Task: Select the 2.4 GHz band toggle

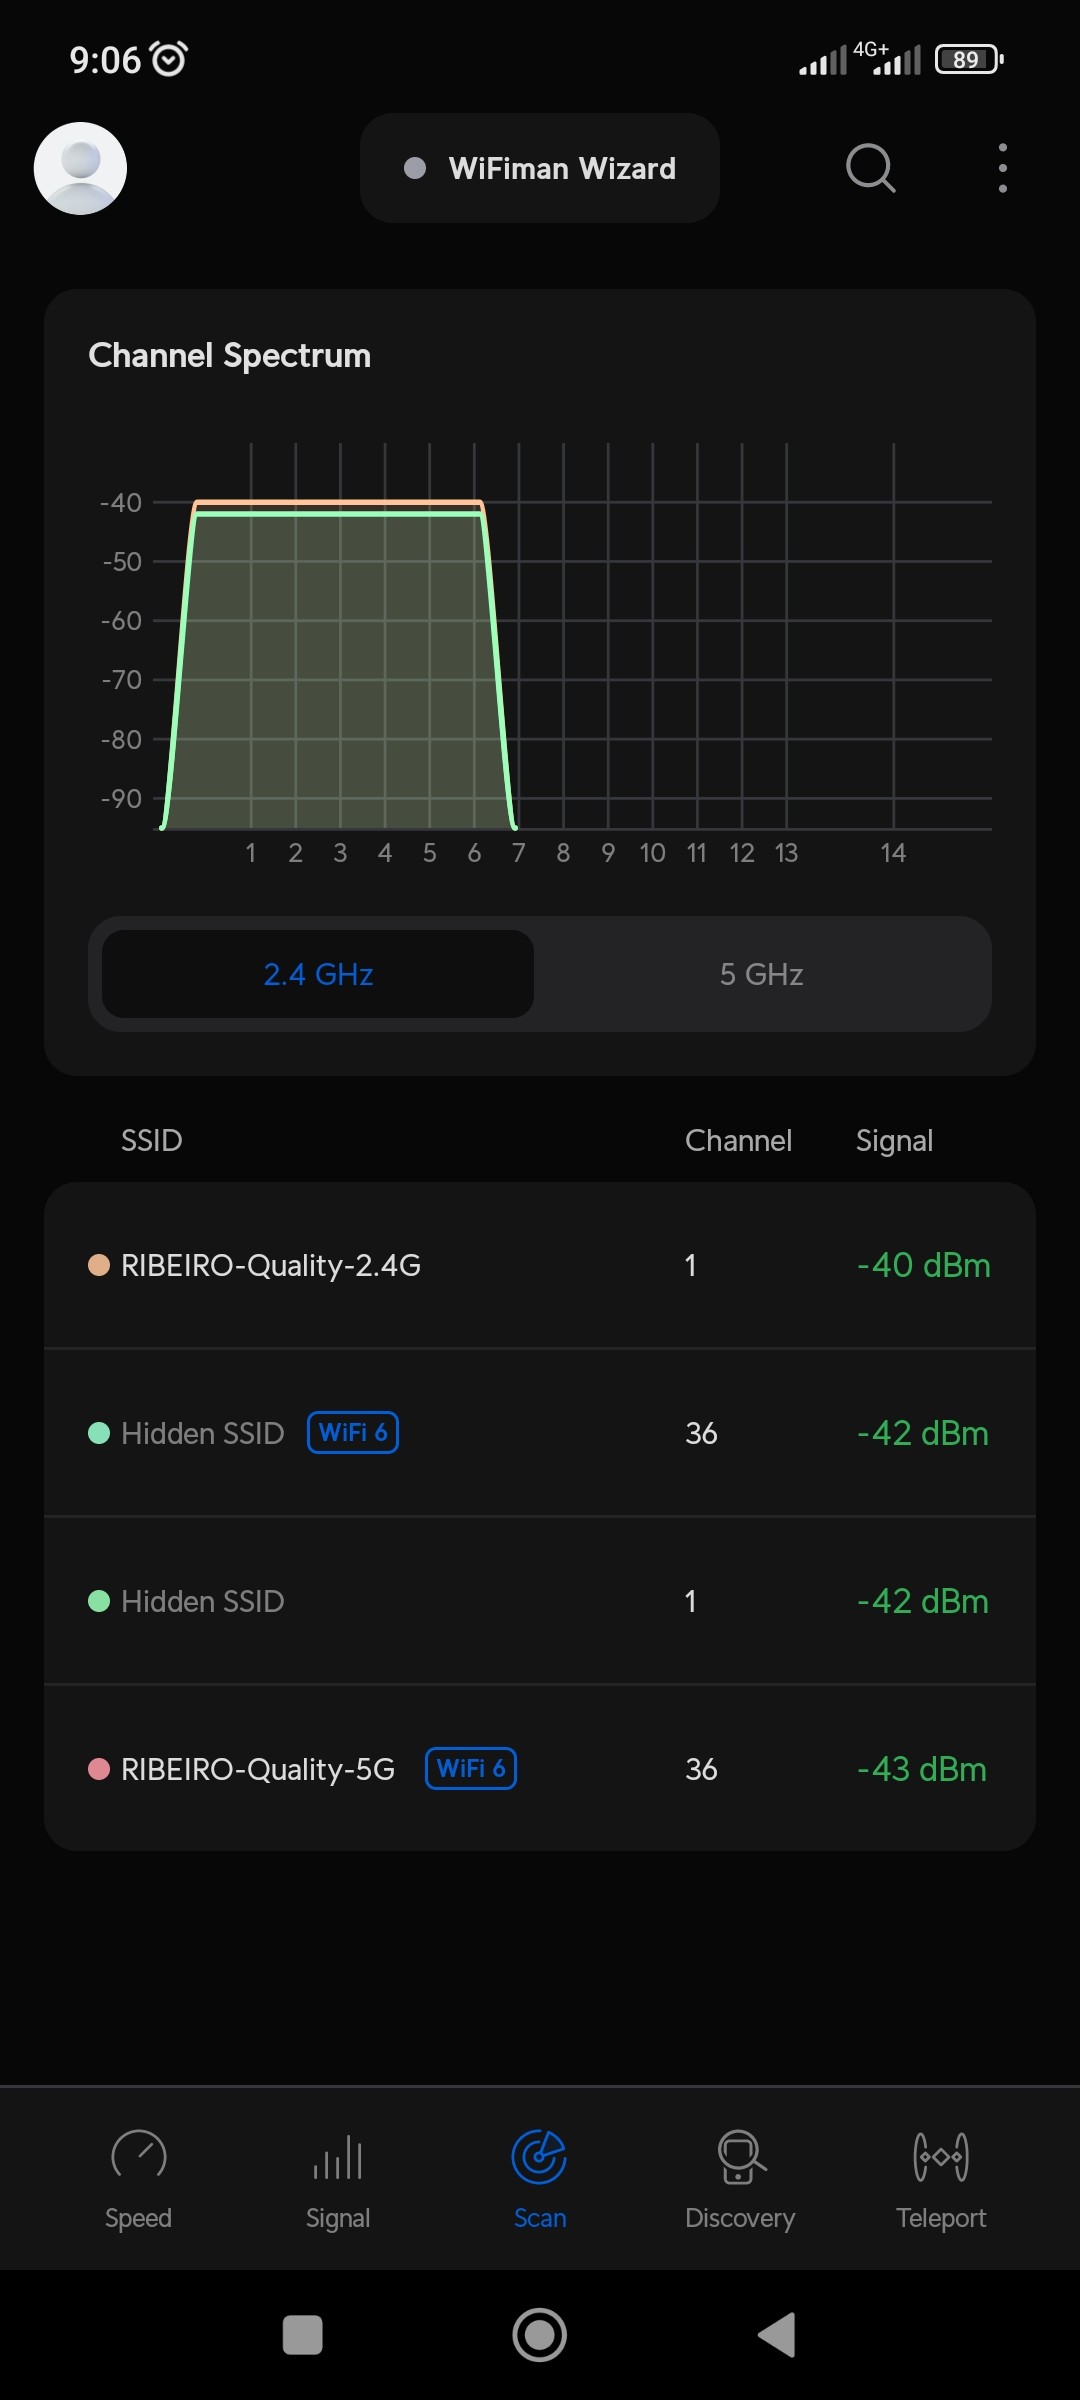Action: tap(318, 974)
